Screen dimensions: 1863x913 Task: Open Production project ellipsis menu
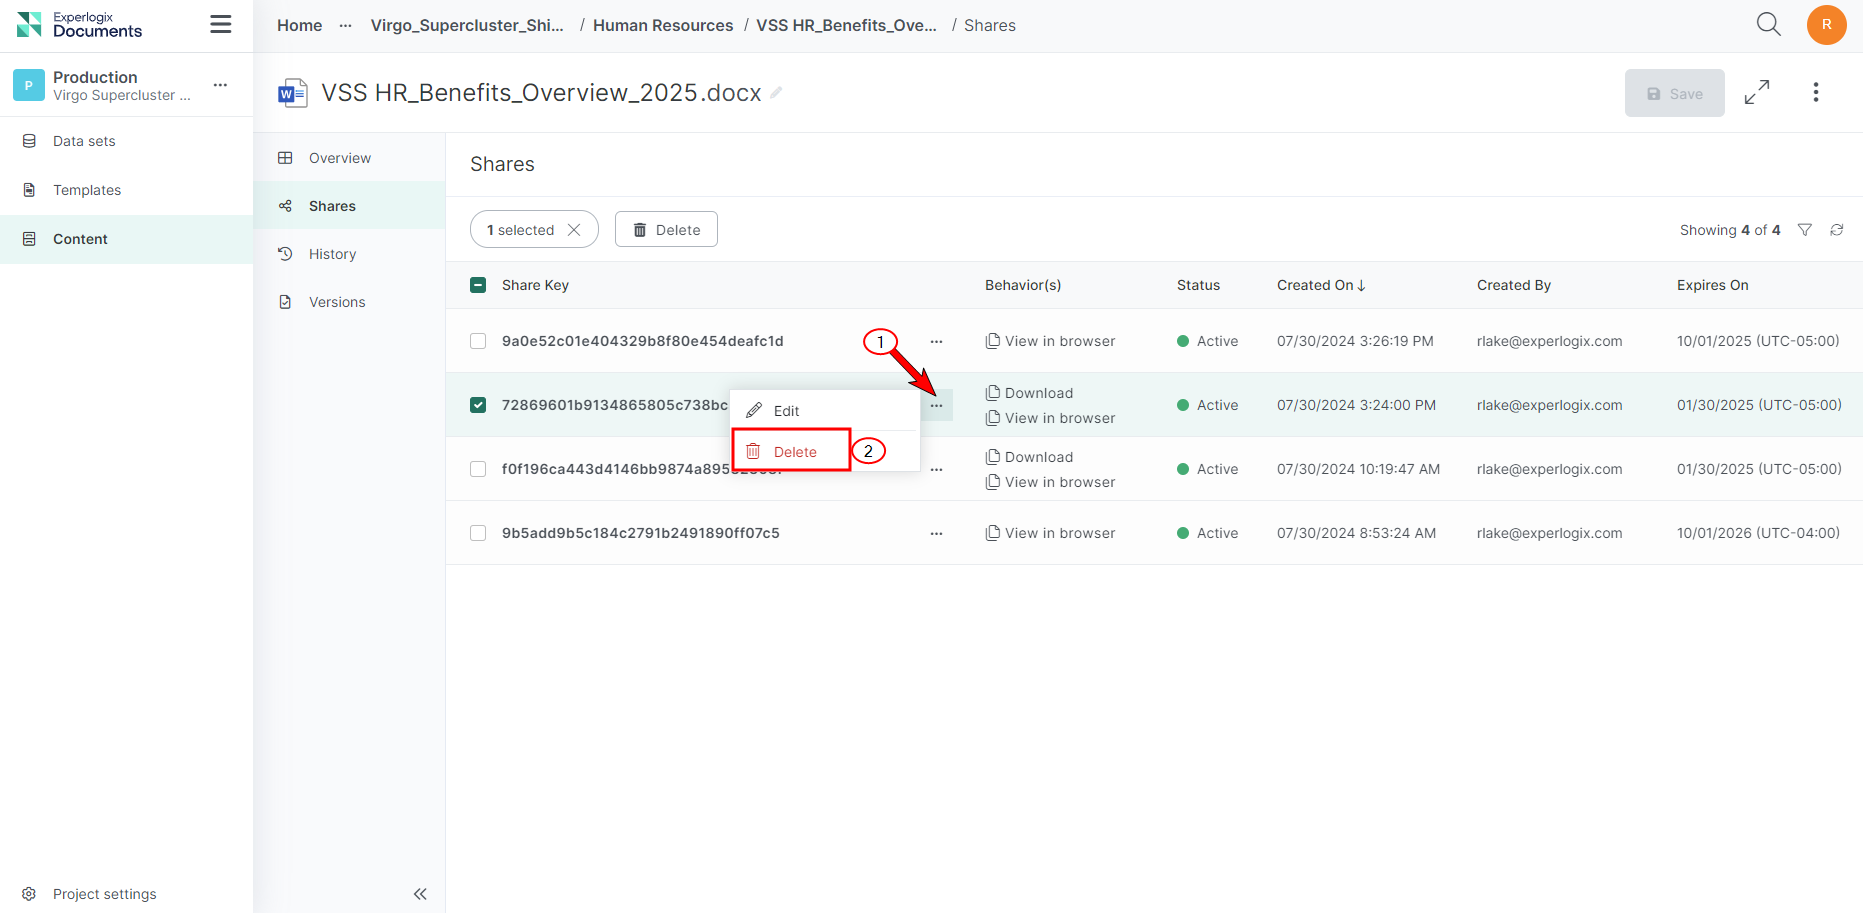point(220,85)
